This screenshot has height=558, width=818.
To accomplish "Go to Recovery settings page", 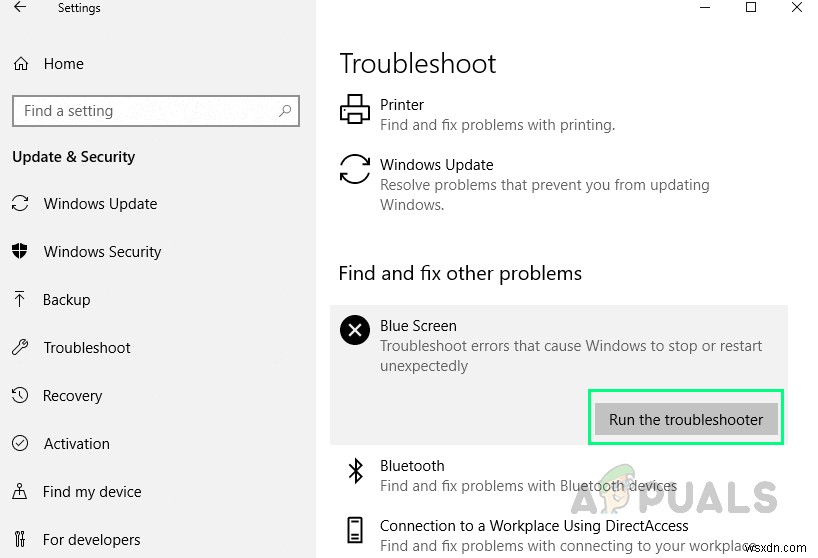I will coord(72,396).
